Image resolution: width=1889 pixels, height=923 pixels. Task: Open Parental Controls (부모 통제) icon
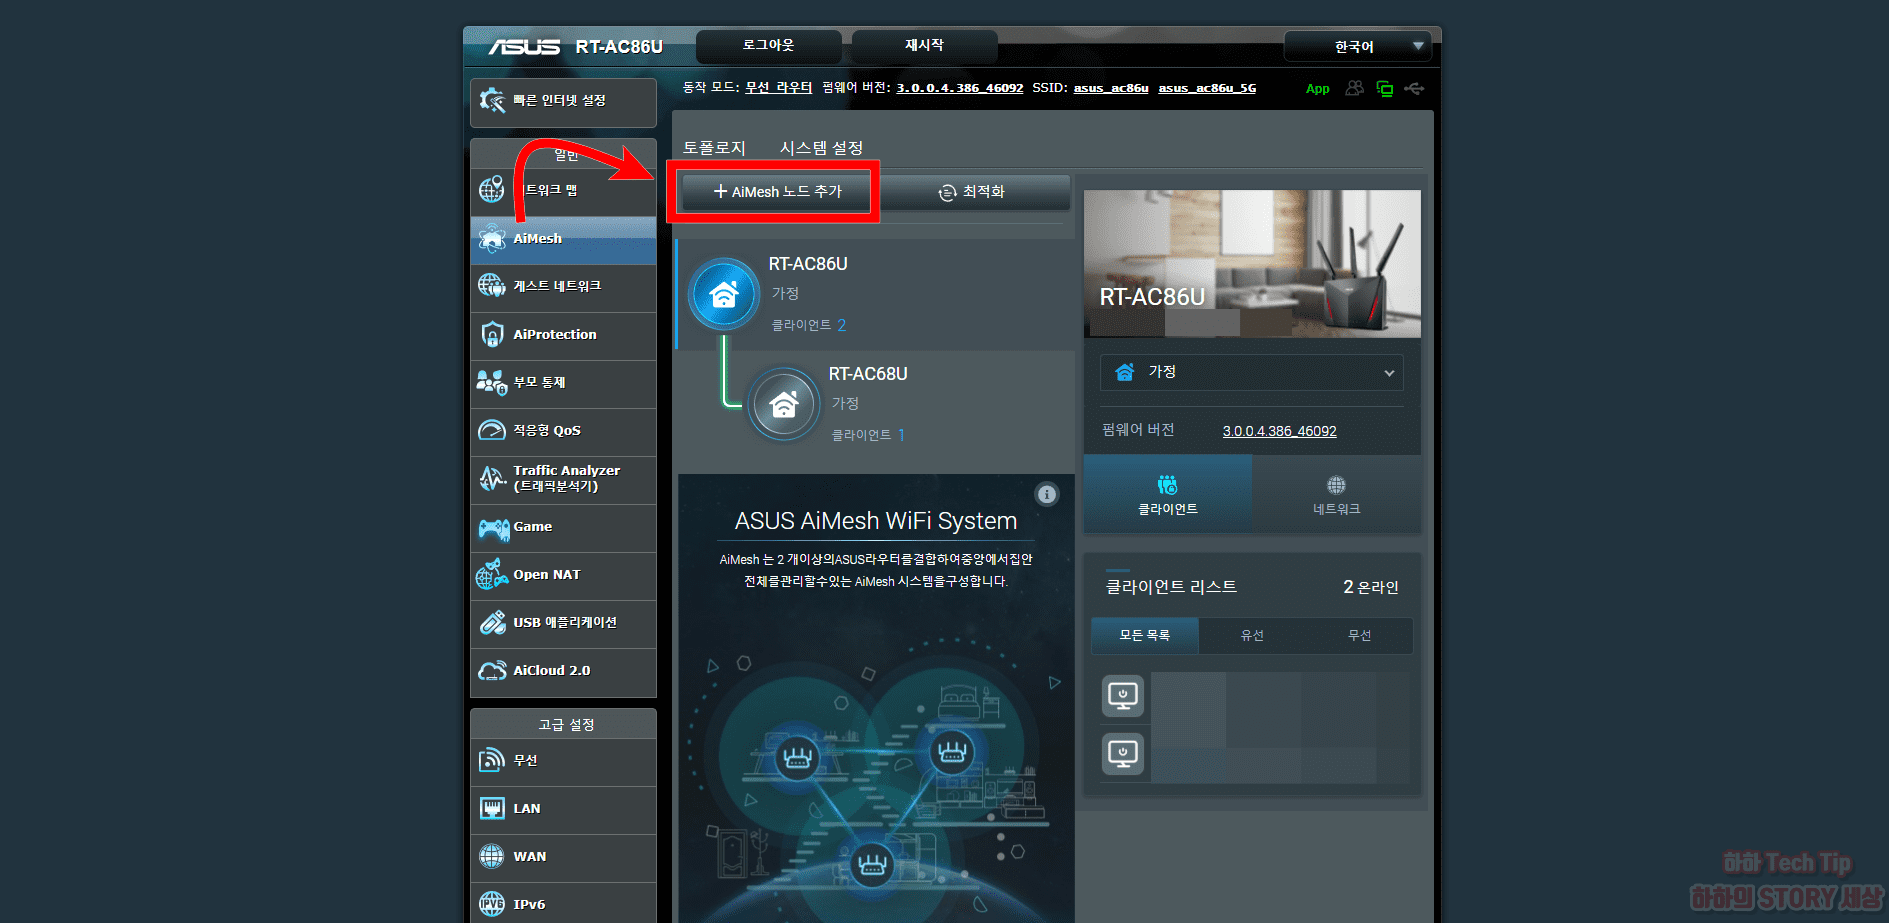(x=492, y=382)
